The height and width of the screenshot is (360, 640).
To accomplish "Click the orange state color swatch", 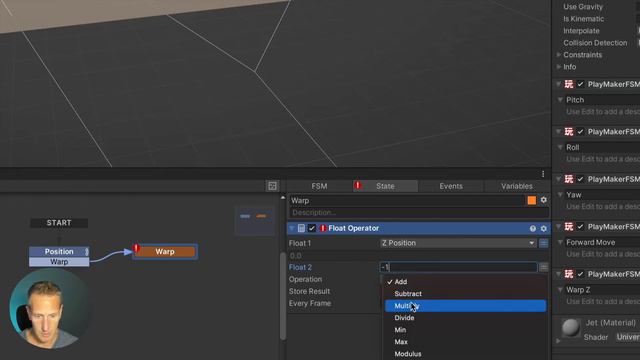I will [531, 200].
